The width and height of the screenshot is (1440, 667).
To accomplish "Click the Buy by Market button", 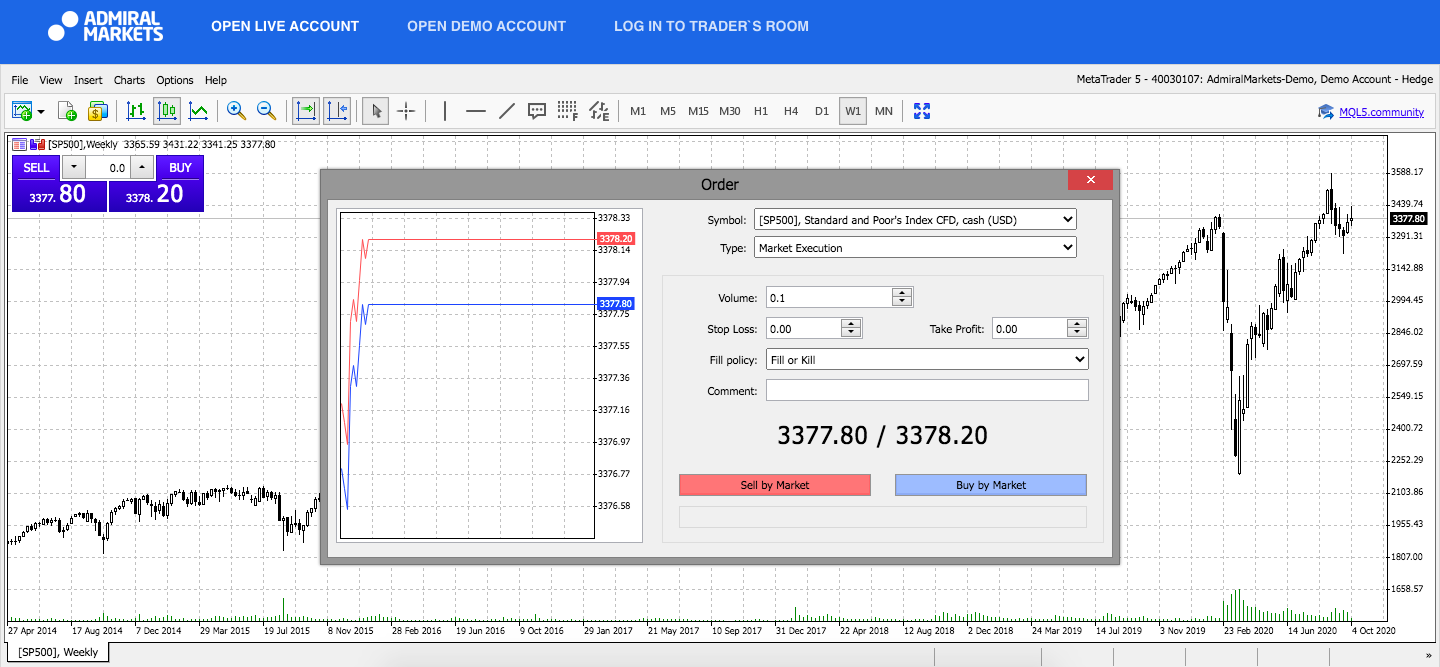I will (991, 485).
